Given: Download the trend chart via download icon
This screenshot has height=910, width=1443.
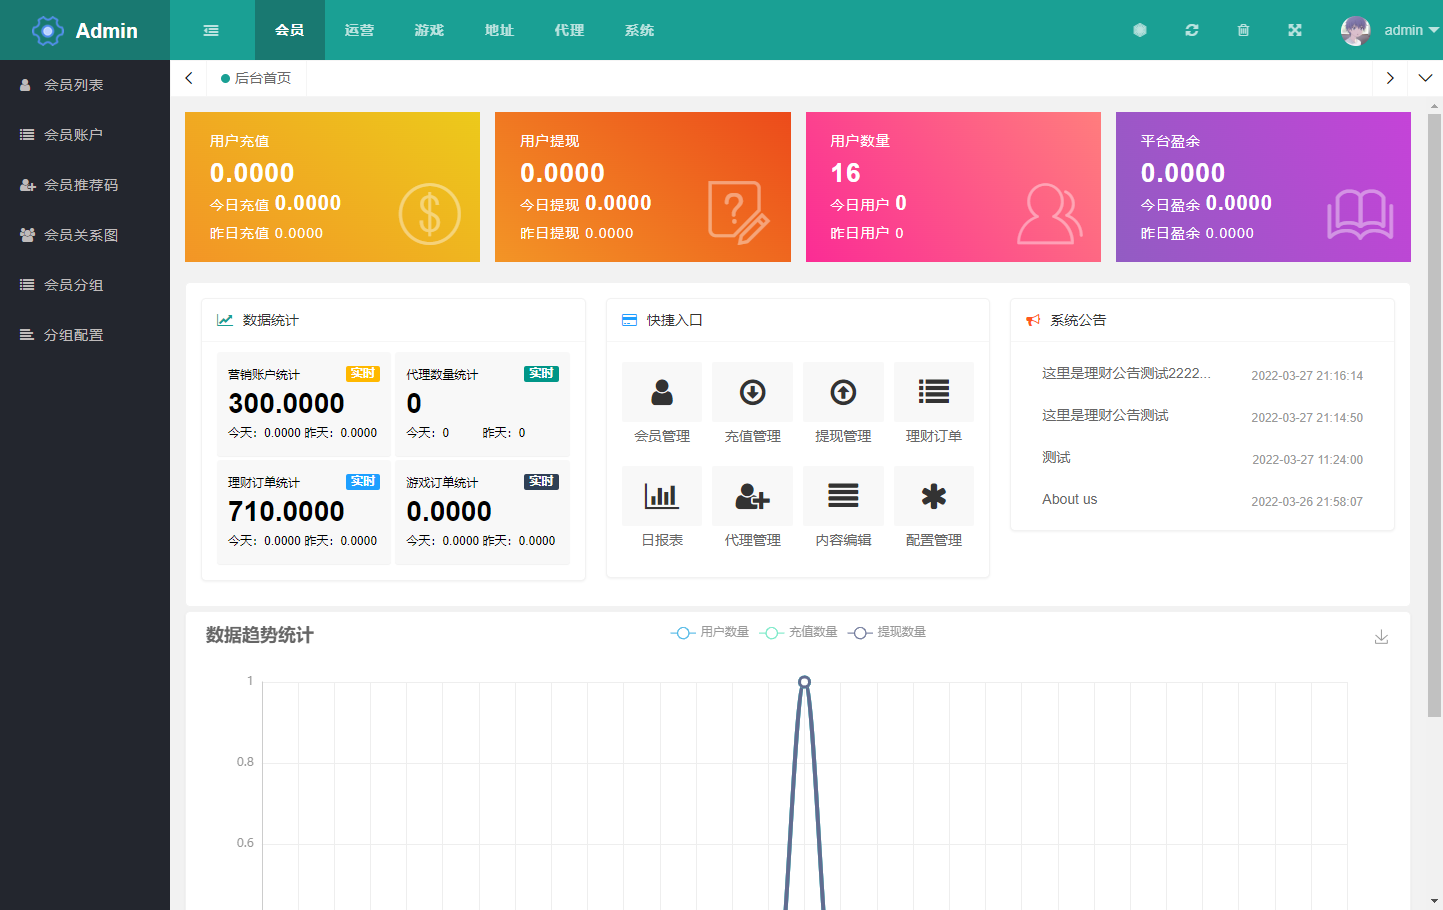Looking at the screenshot, I should [x=1381, y=637].
